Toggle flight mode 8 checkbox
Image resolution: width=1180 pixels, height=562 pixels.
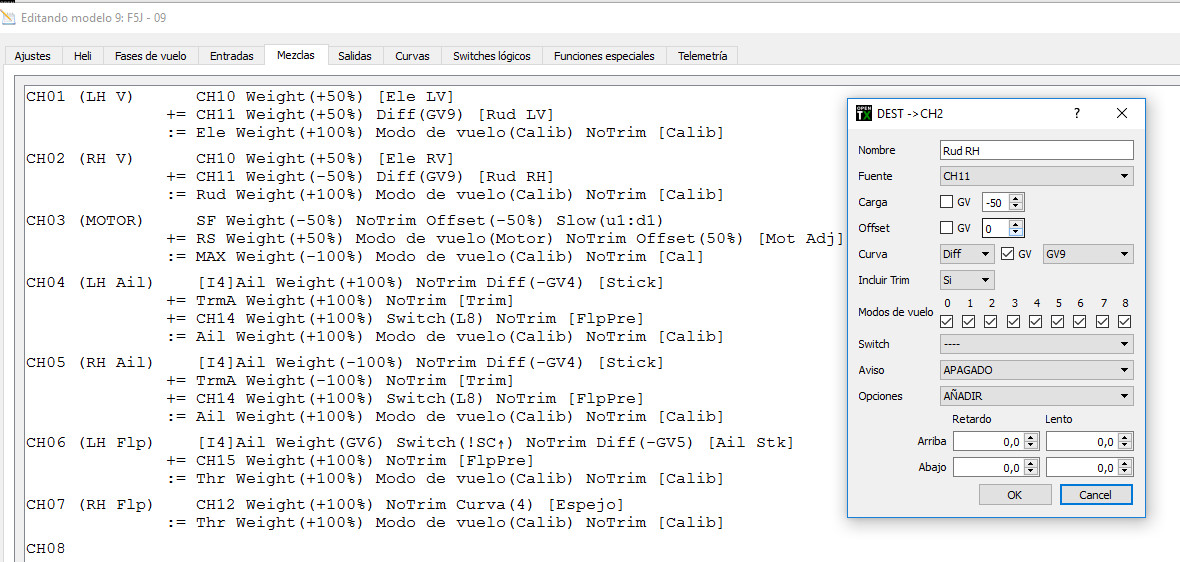pos(1124,321)
